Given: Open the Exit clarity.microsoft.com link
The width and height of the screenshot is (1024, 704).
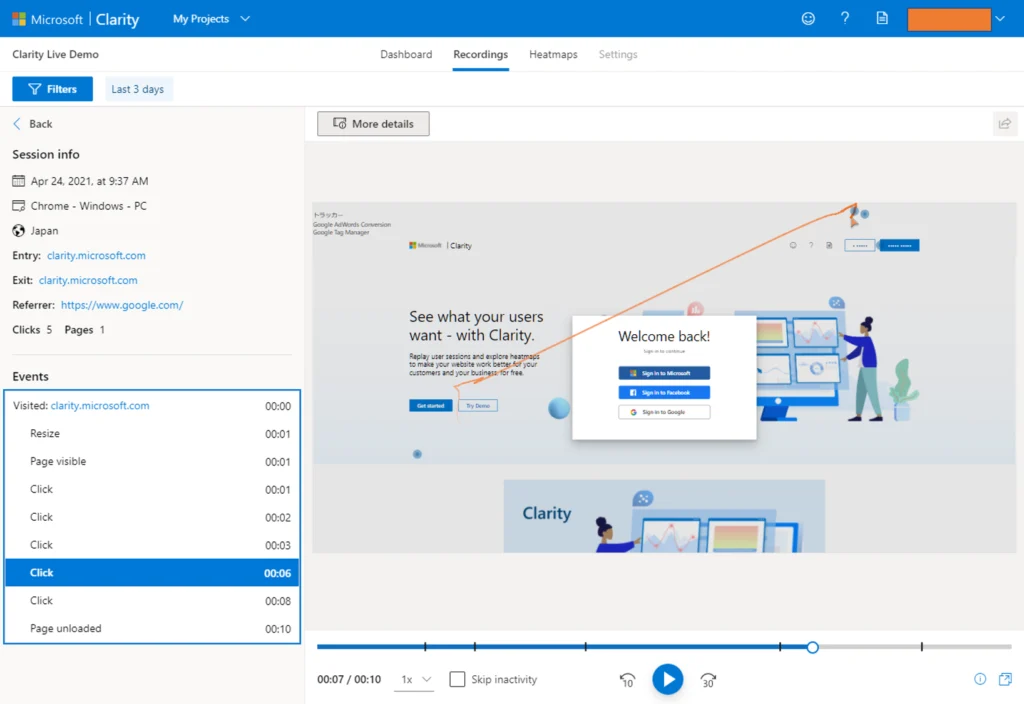Looking at the screenshot, I should coord(88,280).
